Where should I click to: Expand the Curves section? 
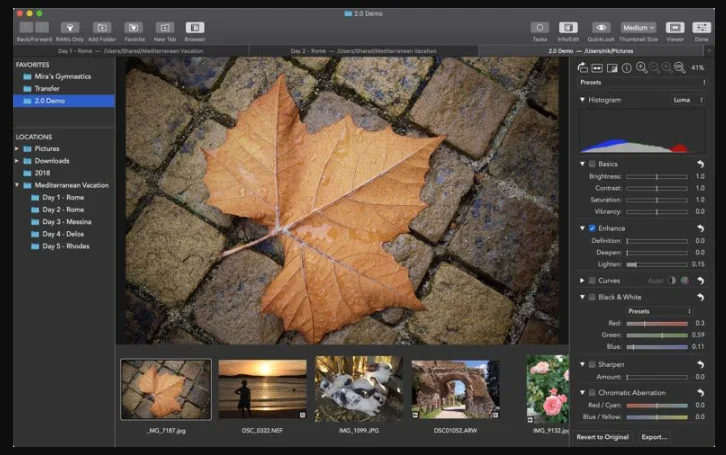coord(582,280)
